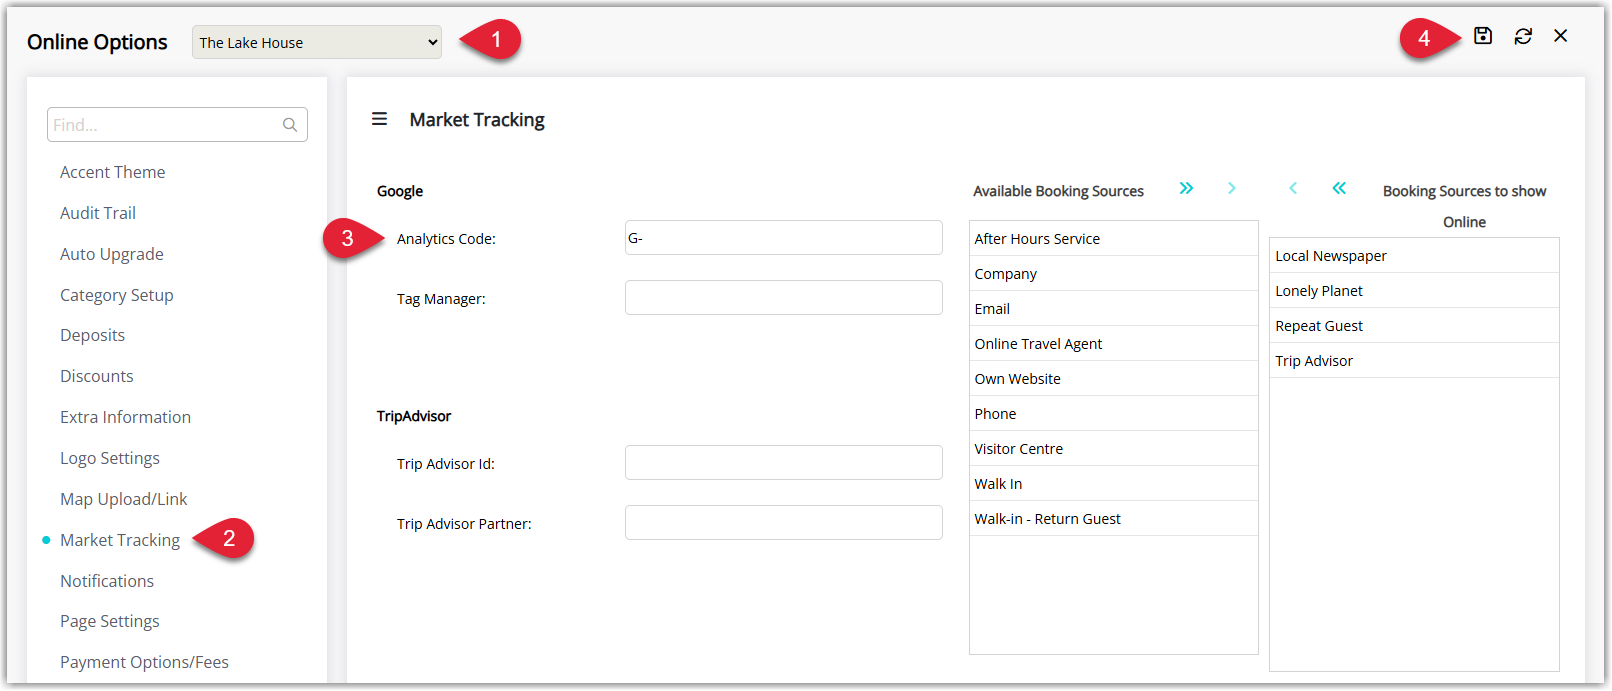Click the refresh icon
1612x691 pixels.
tap(1523, 36)
